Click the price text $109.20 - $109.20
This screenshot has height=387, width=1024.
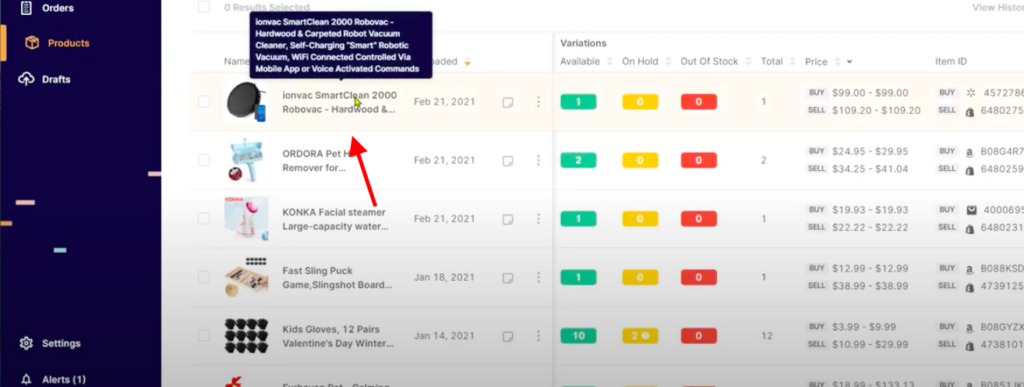pyautogui.click(x=876, y=110)
